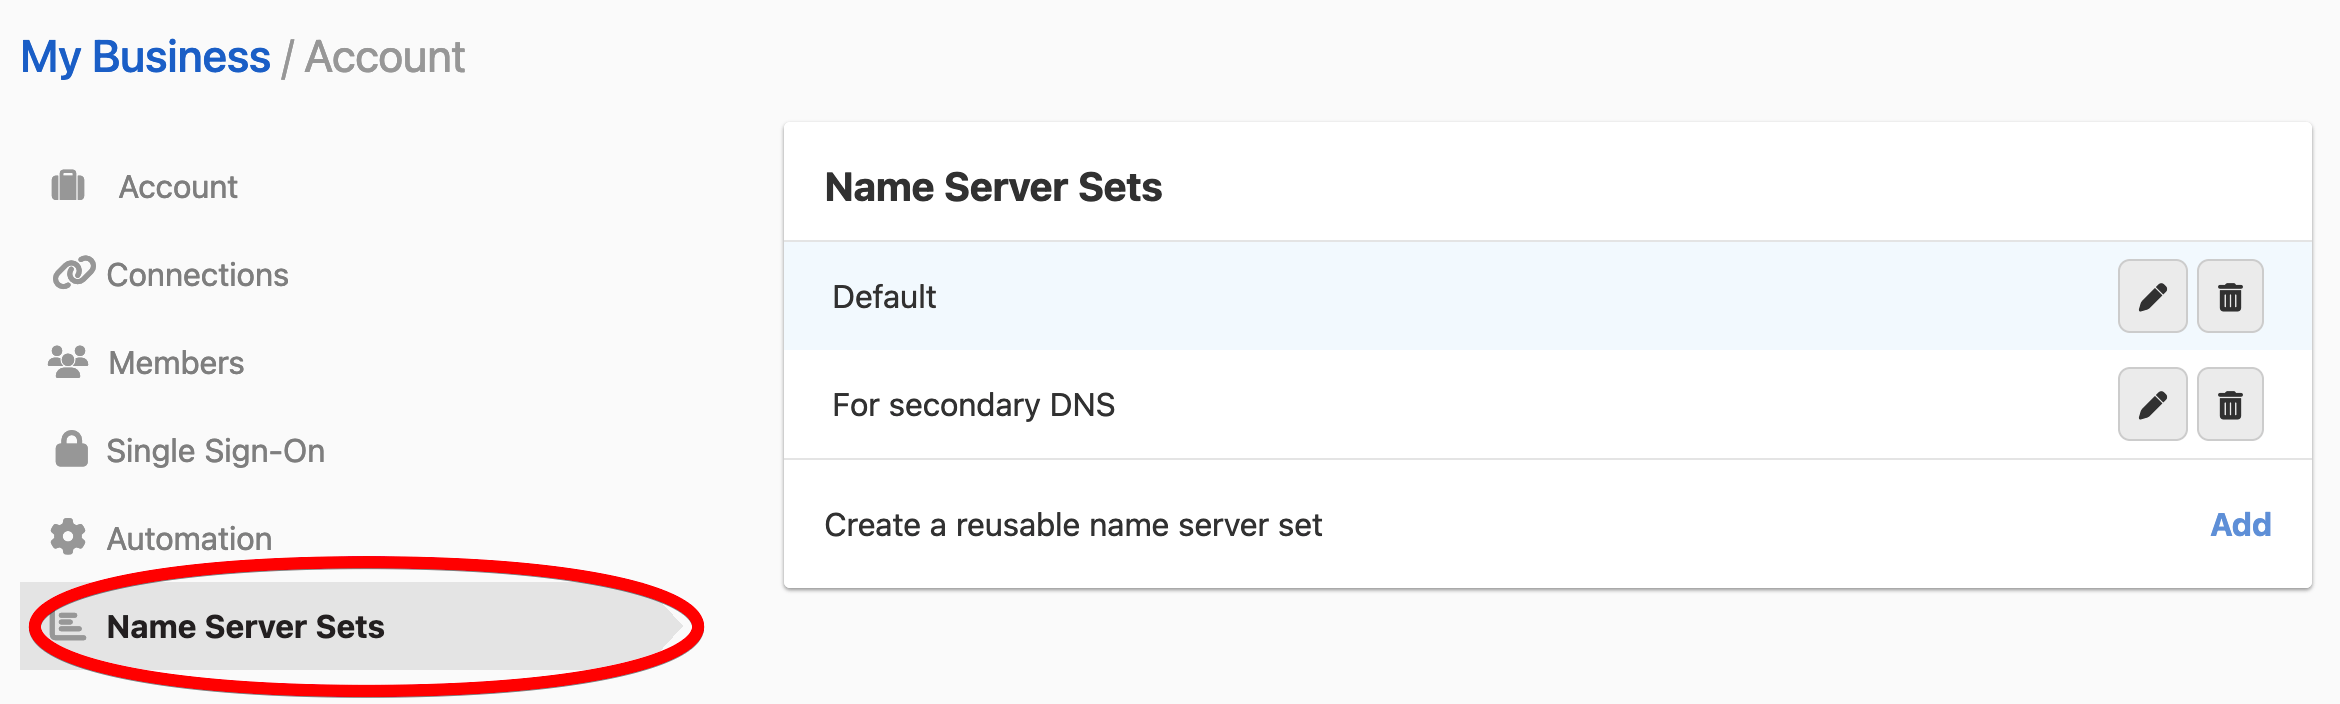Follow the My Business breadcrumb link

coord(146,57)
